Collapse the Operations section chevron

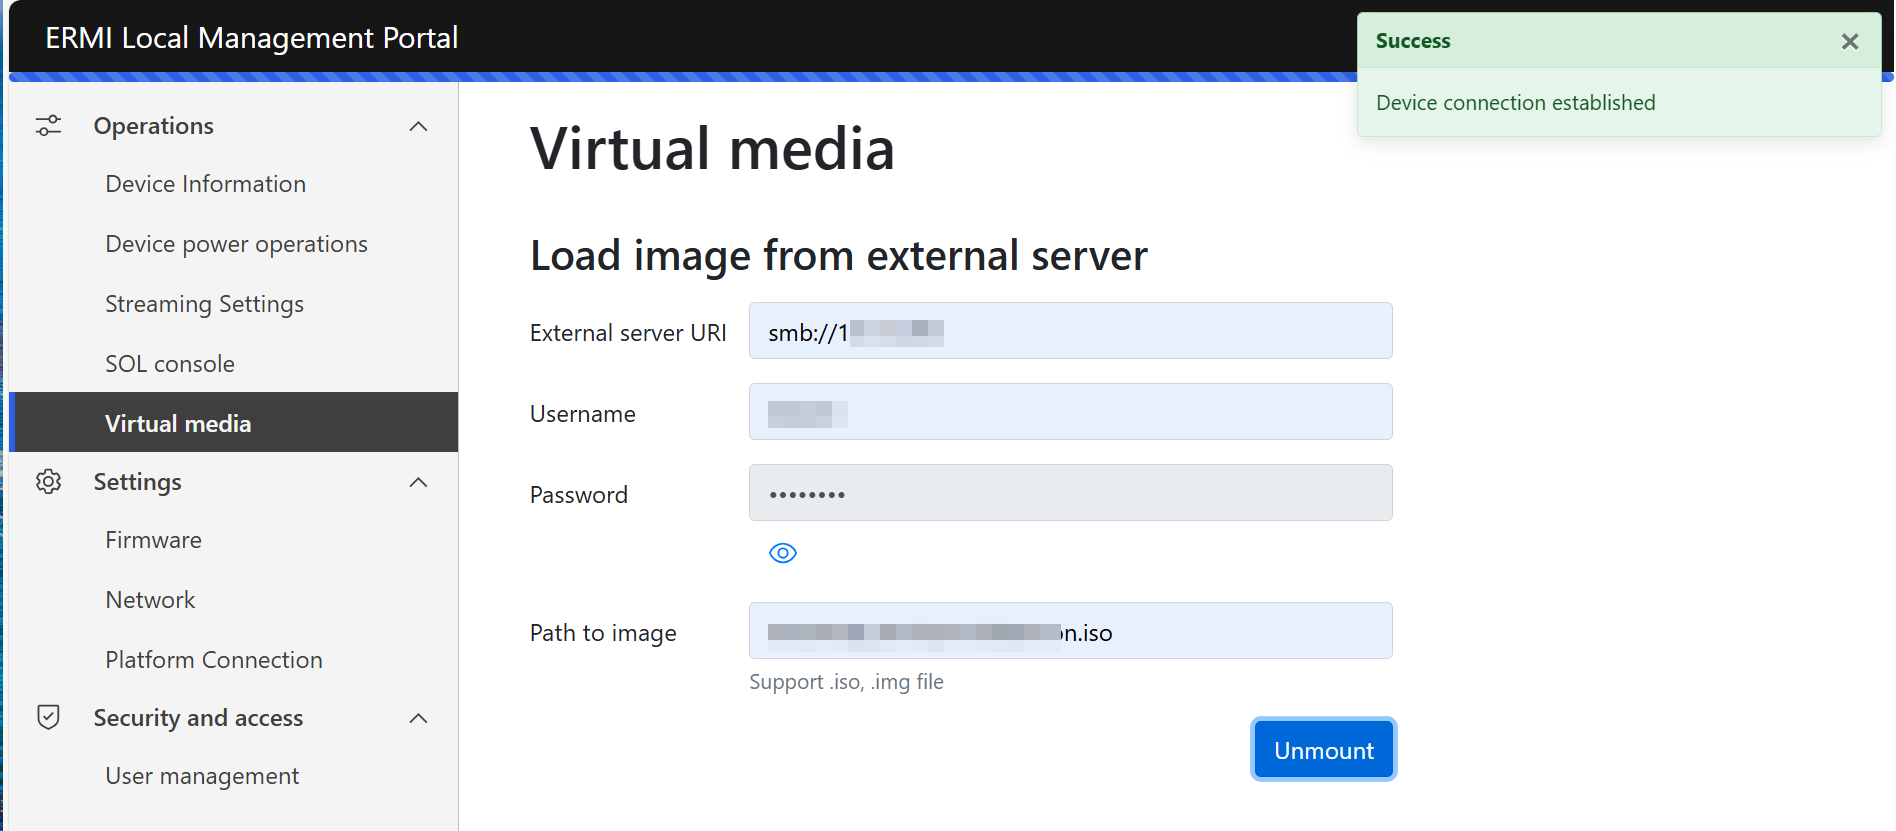point(419,126)
